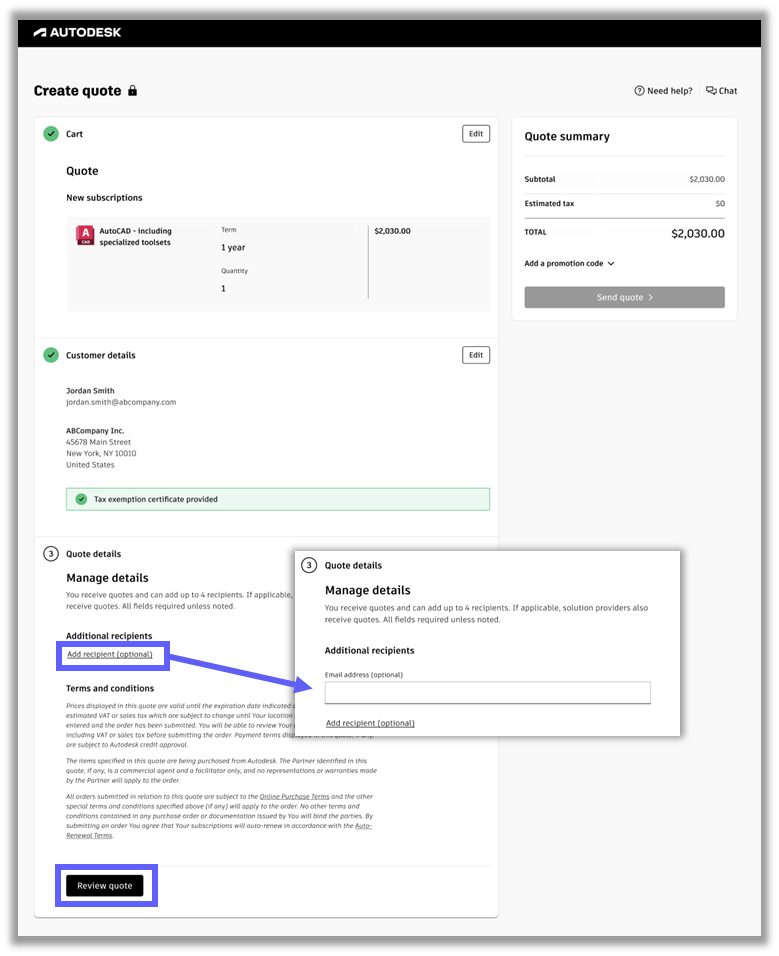Click the Autodesk logo in header
Viewport: 779px width, 956px height.
77,32
